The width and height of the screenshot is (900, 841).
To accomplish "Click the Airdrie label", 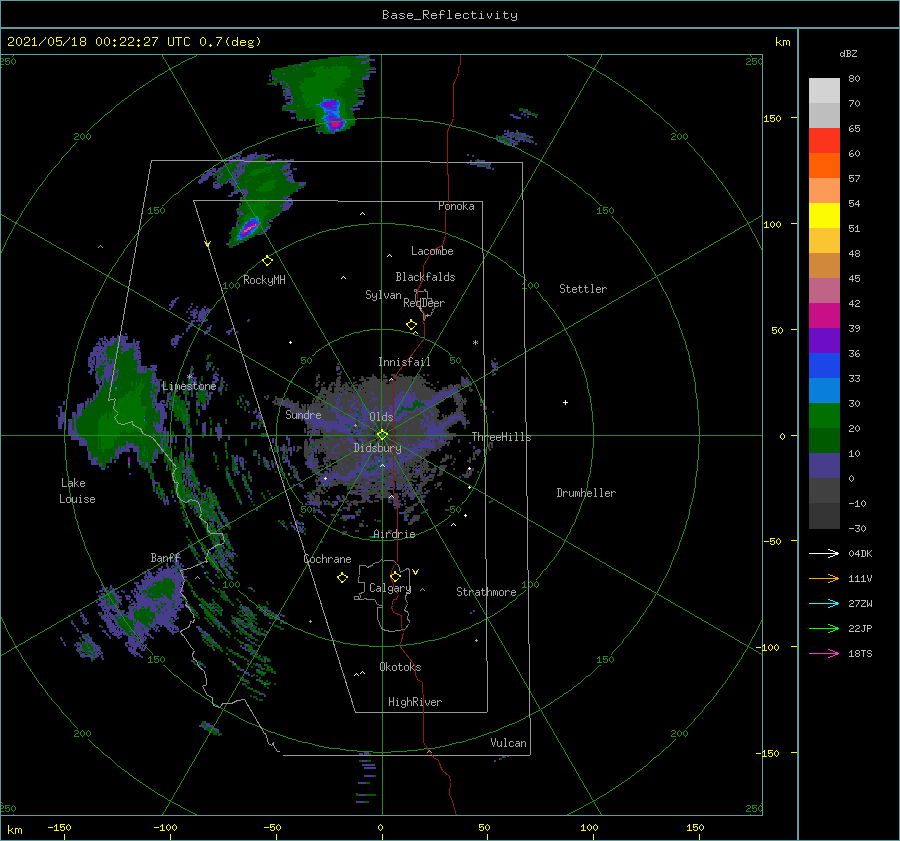I will [394, 534].
